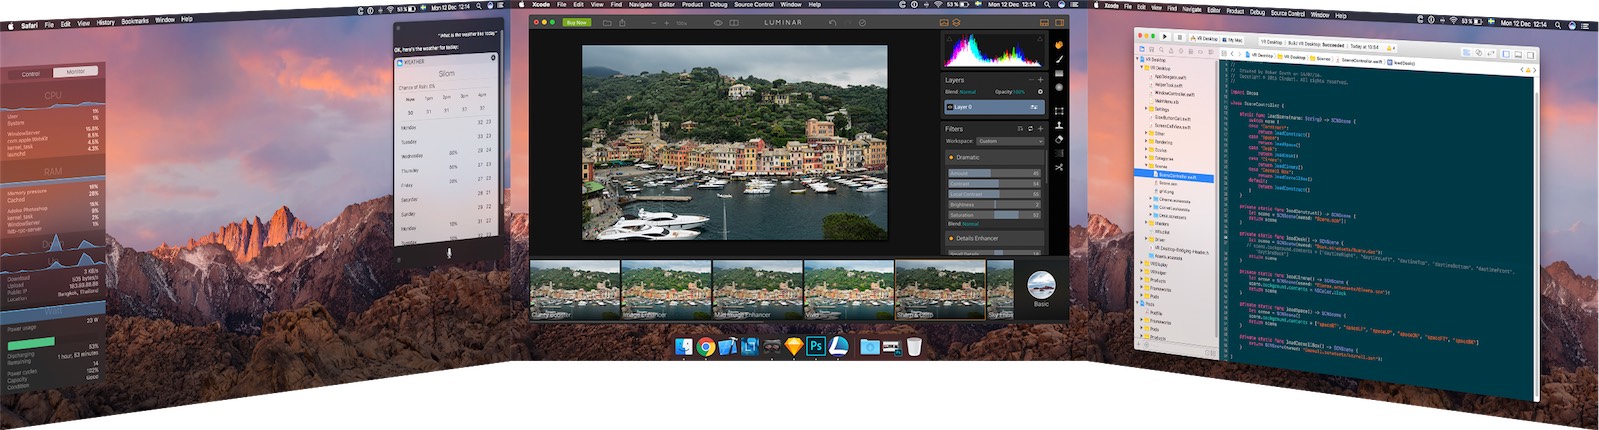The height and width of the screenshot is (430, 1599).
Task: Select the crop tool in Luminar's right toolbar
Action: coord(1059,111)
